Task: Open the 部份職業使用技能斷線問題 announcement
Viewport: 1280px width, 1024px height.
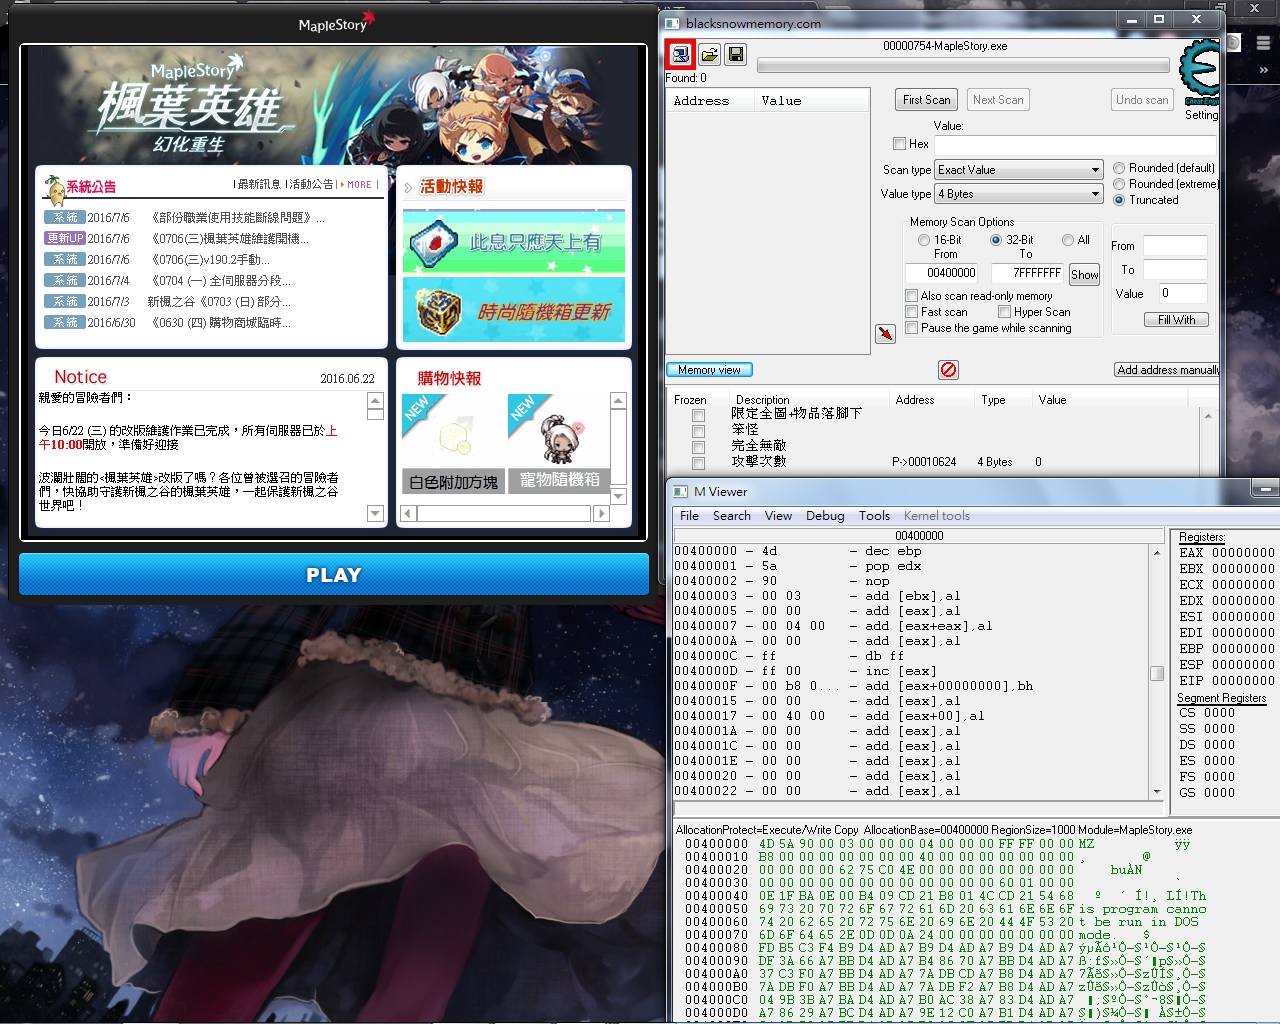Action: tap(237, 217)
